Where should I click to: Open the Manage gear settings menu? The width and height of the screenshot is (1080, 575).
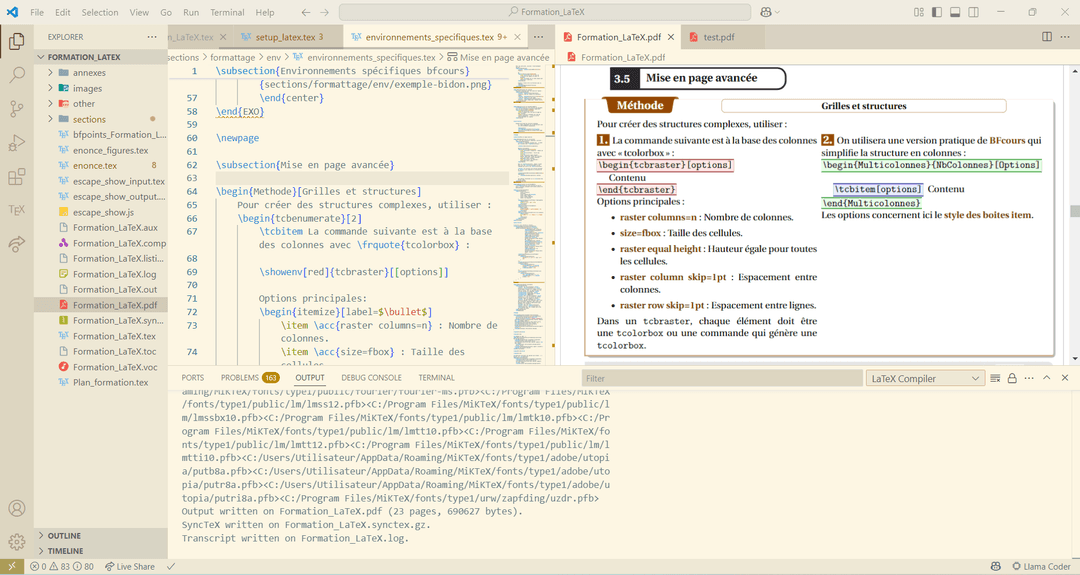point(17,542)
